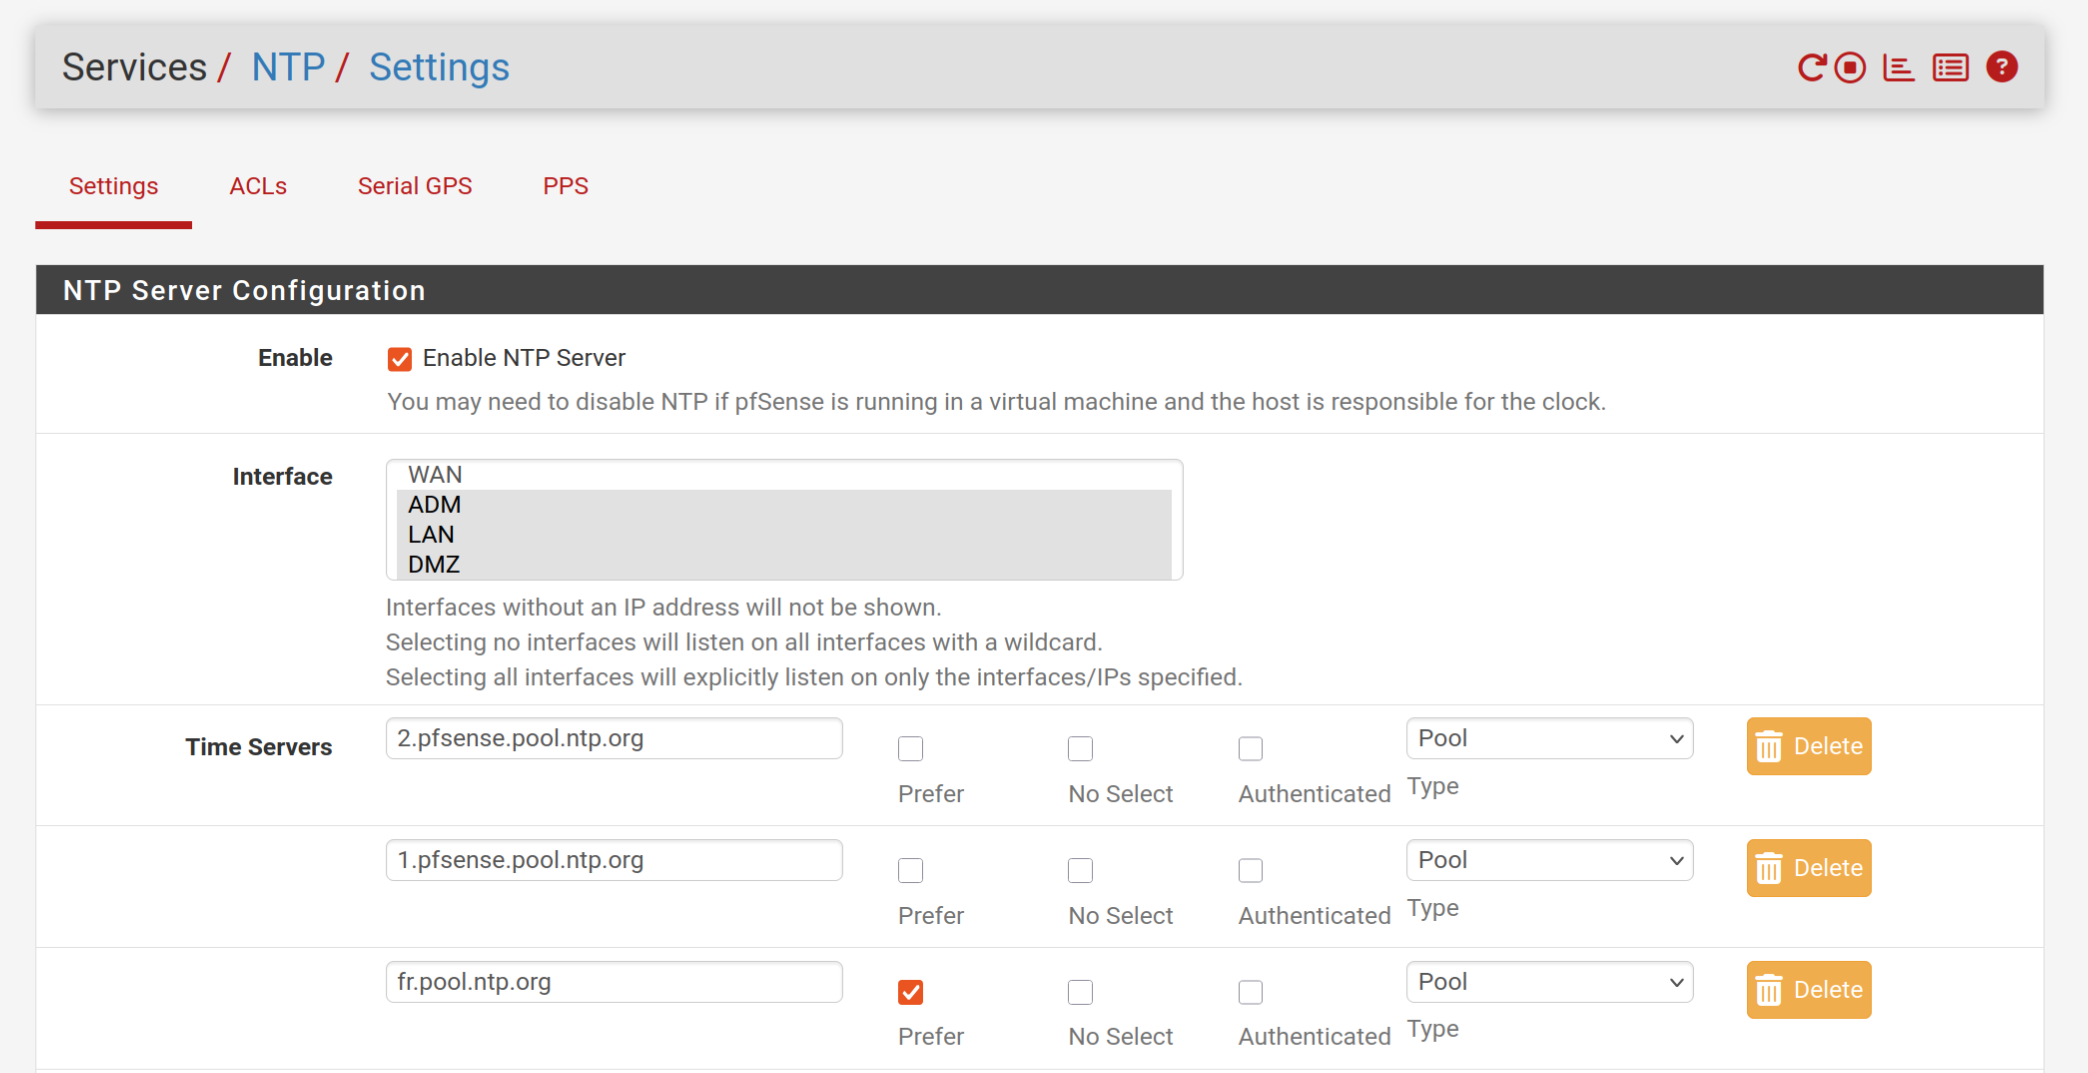
Task: Delete the fr.pool.ntp.org time server
Action: tap(1809, 990)
